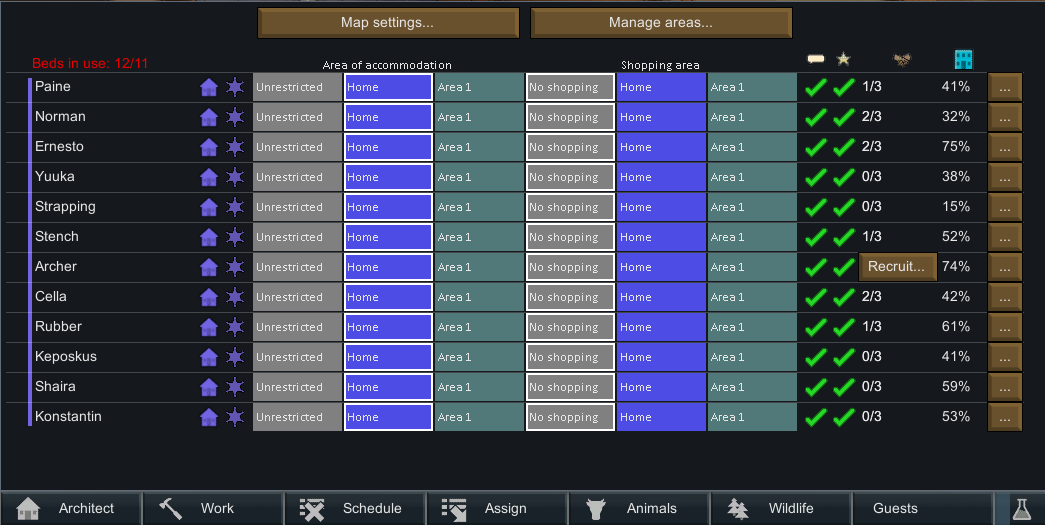Open the research flask icon in bottom bar
The height and width of the screenshot is (525, 1045).
pos(1020,508)
